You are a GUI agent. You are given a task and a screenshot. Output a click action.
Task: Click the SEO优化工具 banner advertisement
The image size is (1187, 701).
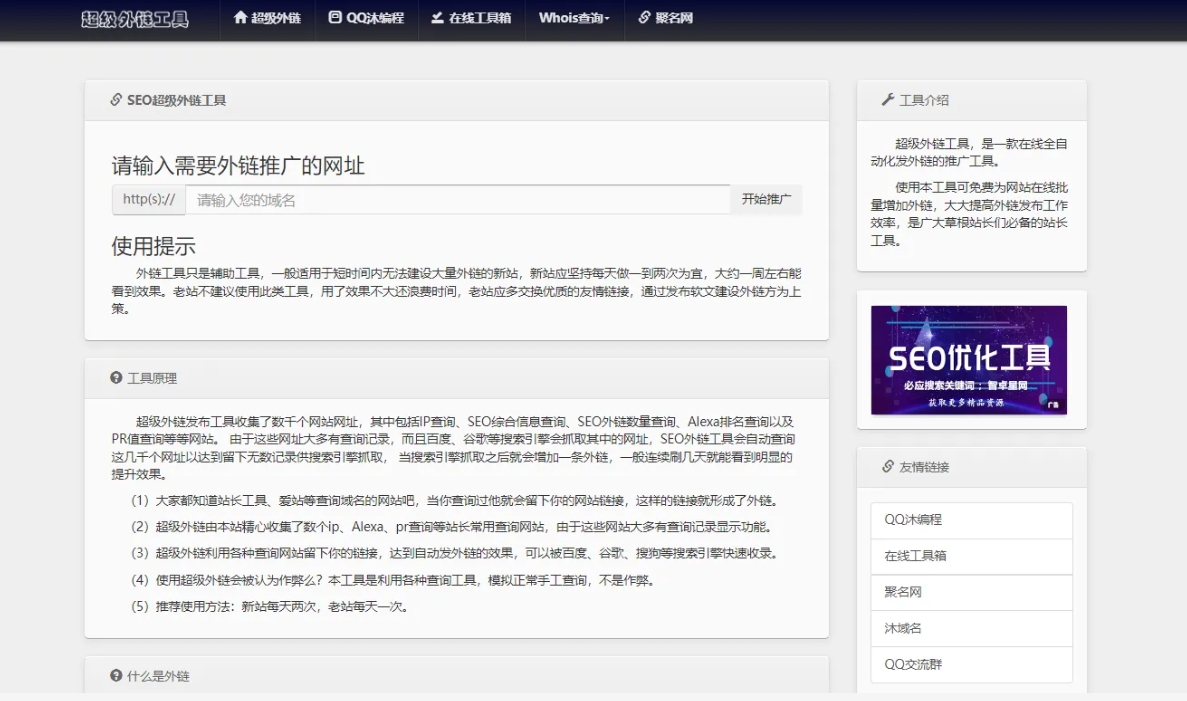[x=969, y=361]
